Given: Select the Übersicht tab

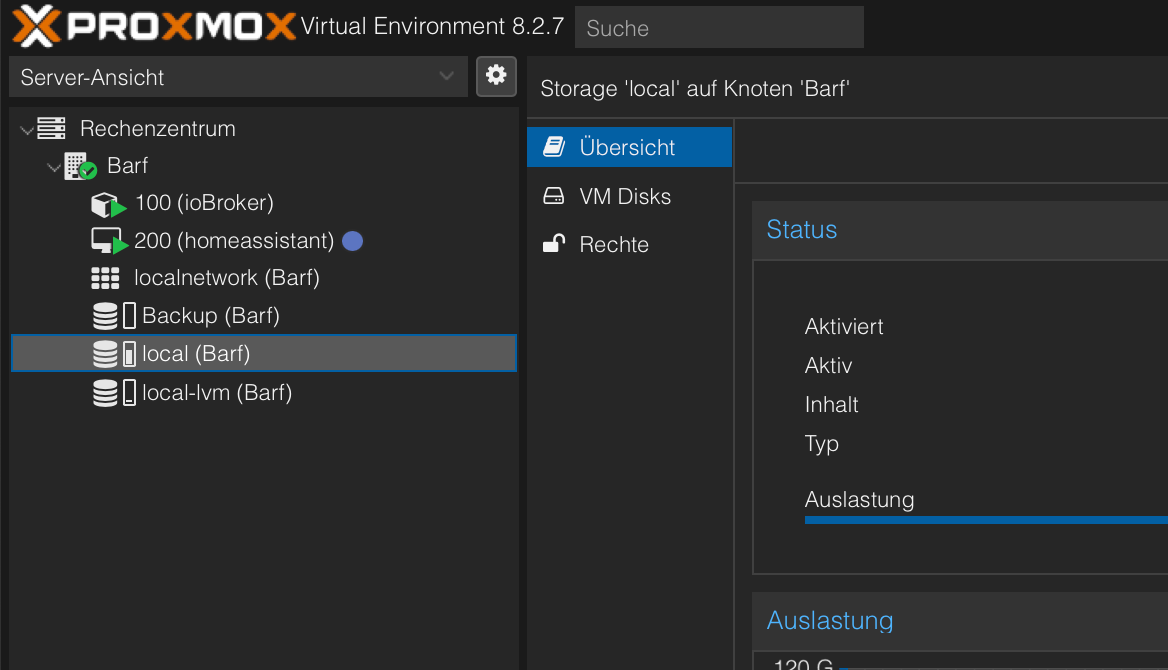Looking at the screenshot, I should coord(627,148).
